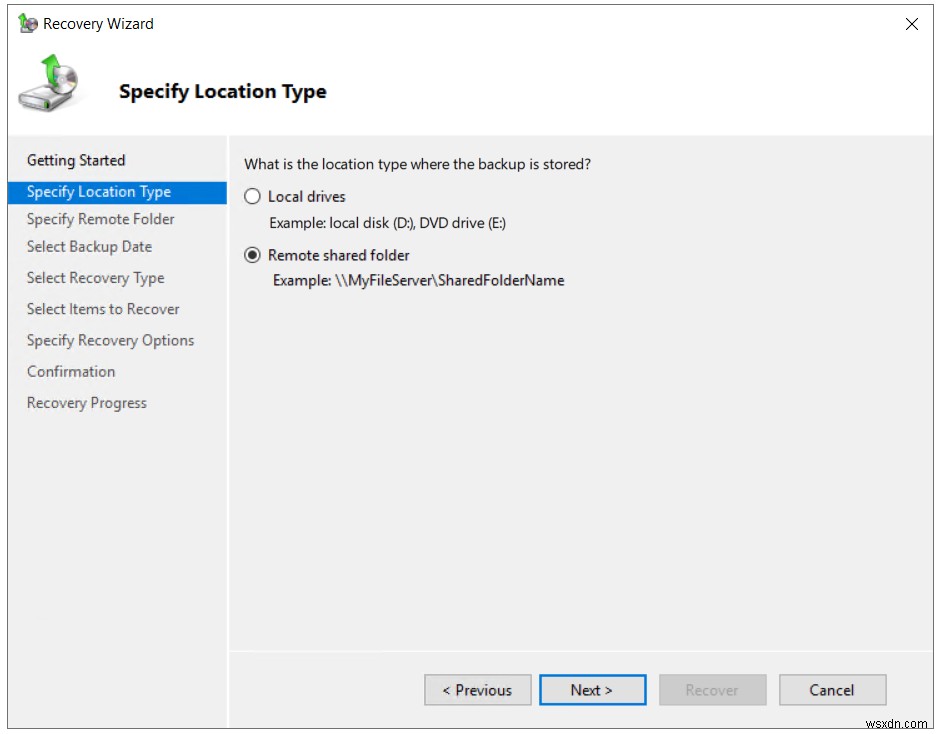939x734 pixels.
Task: Open Select Recovery Type in sidebar
Action: click(94, 278)
